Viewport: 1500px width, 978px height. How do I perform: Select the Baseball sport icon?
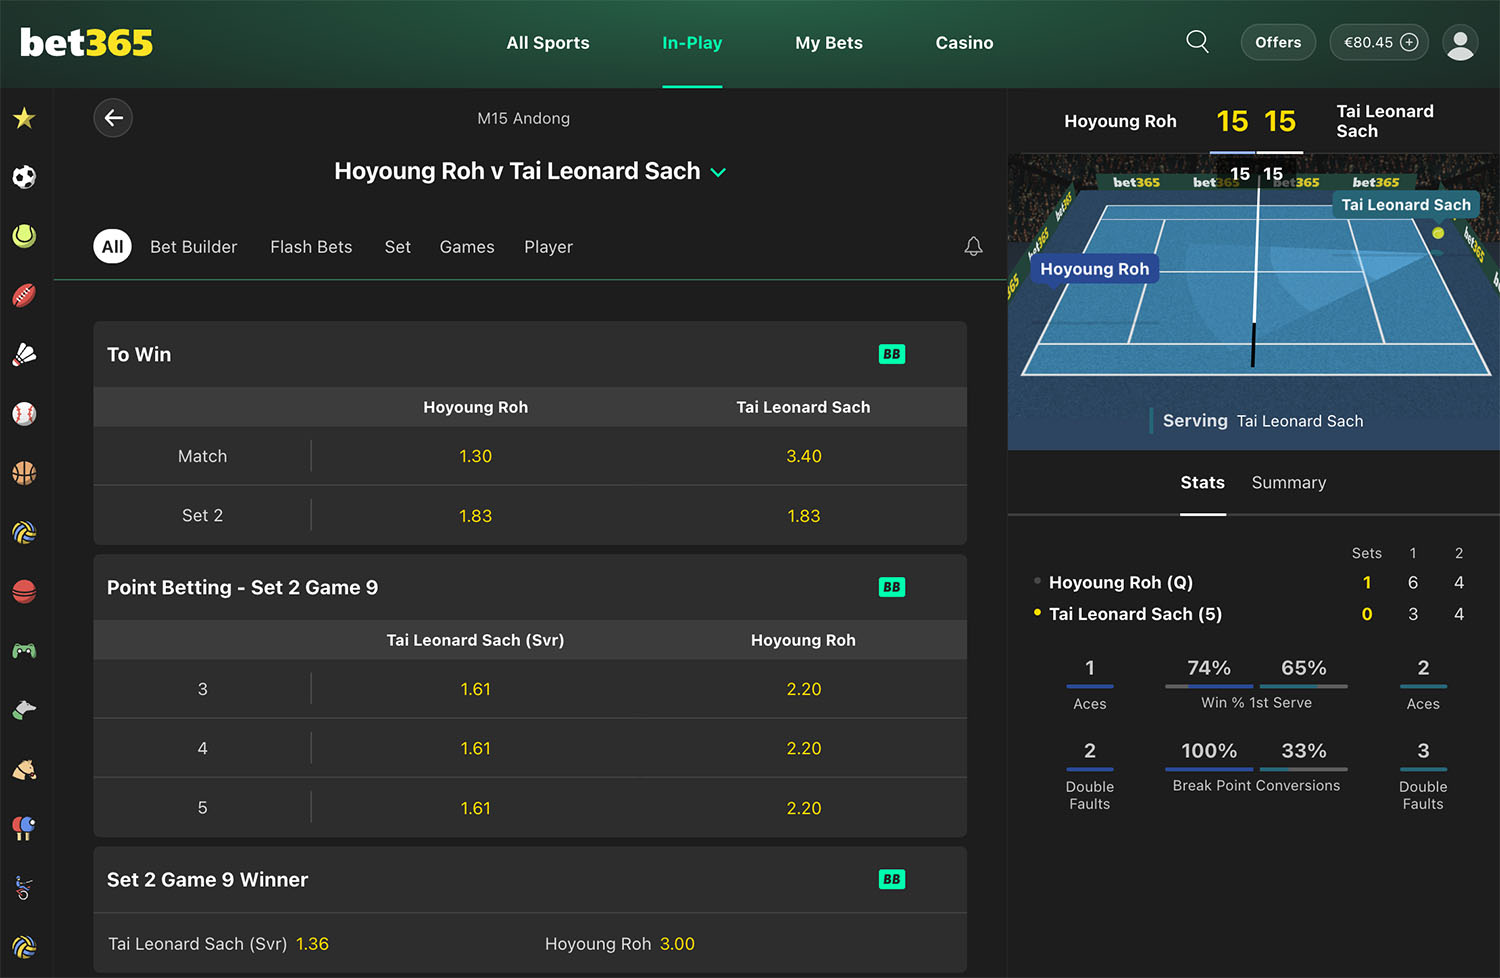pos(24,414)
